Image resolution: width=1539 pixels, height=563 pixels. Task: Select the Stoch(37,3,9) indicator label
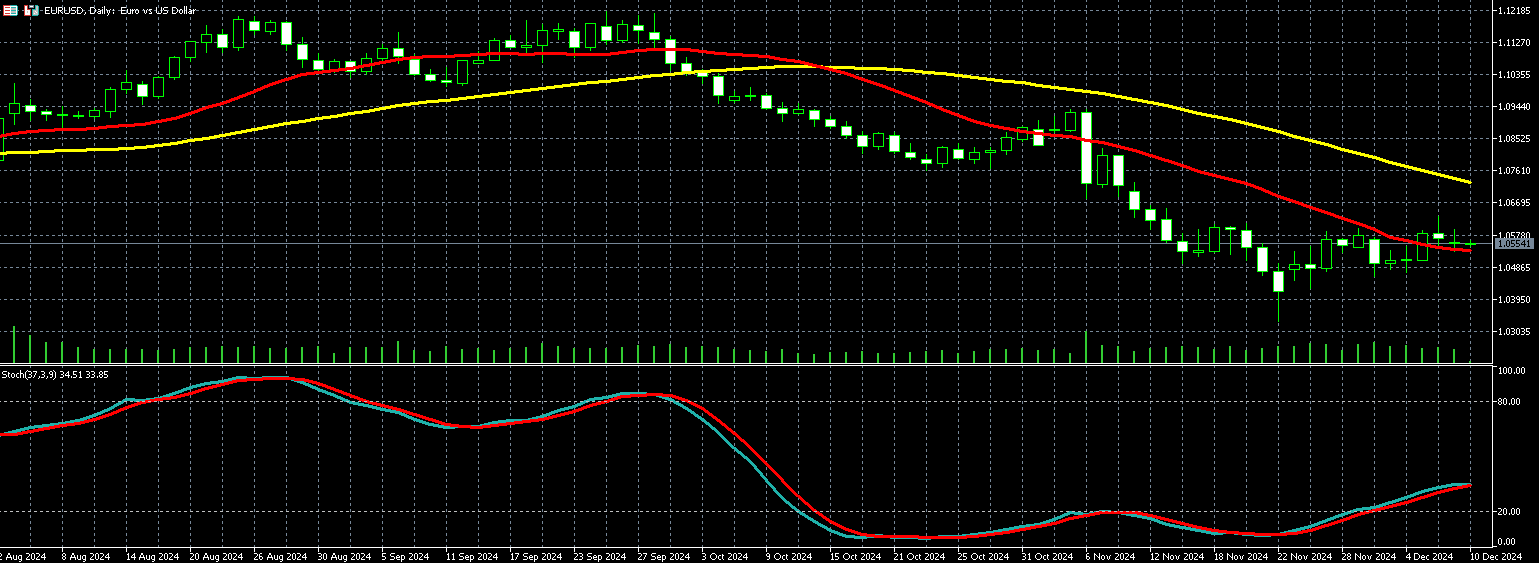pyautogui.click(x=55, y=374)
